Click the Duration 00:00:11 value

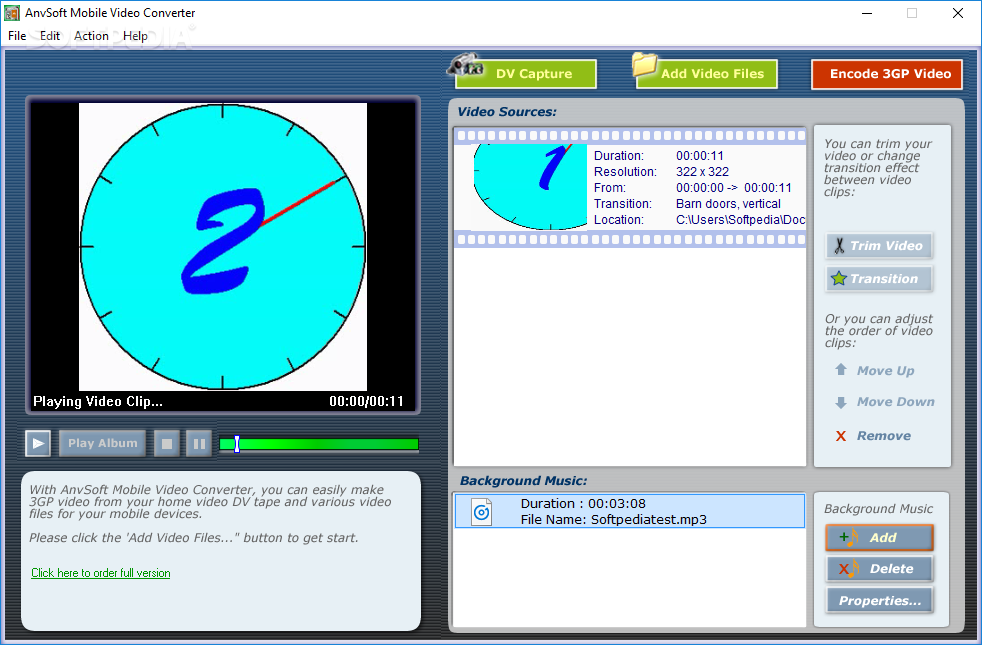click(700, 156)
